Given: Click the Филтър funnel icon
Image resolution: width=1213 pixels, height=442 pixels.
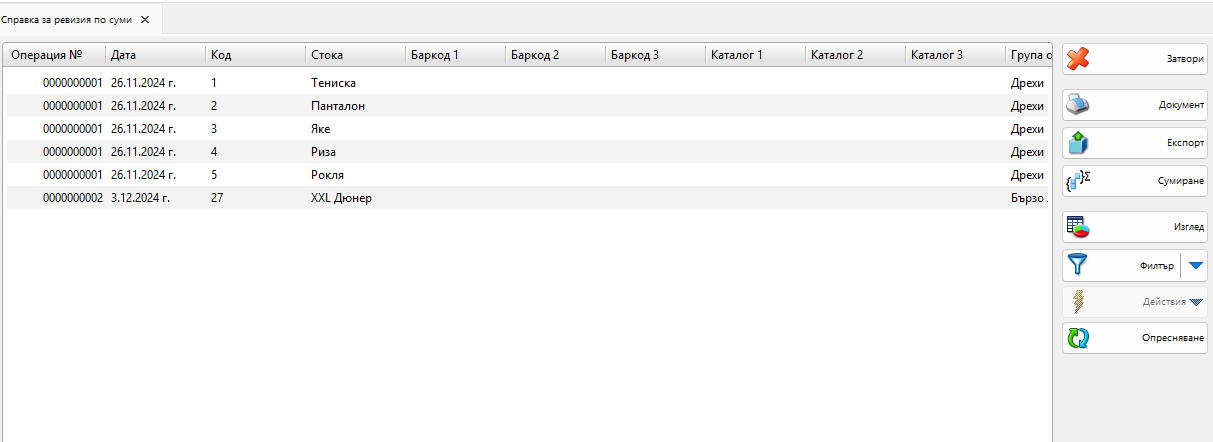Looking at the screenshot, I should click(1078, 265).
